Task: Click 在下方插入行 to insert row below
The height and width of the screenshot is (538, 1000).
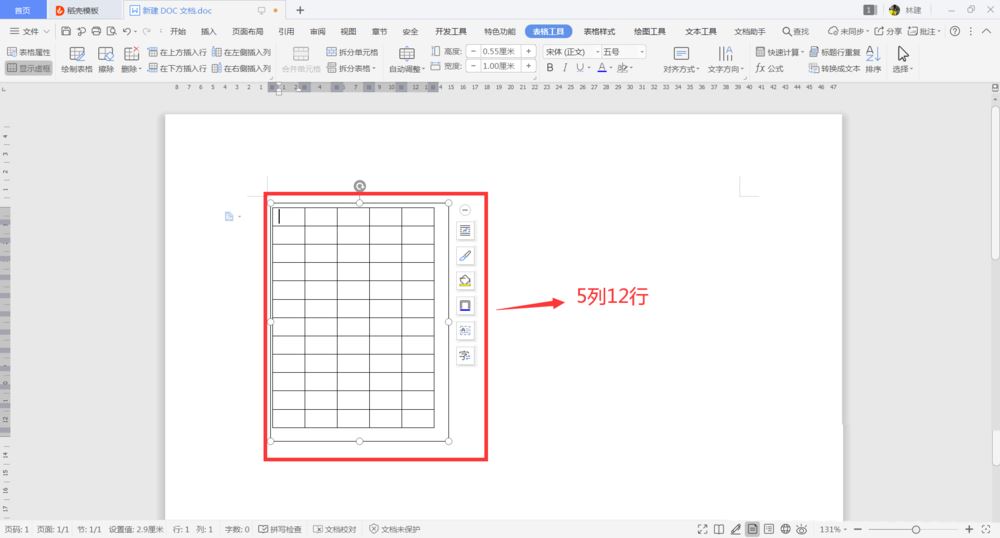Action: point(177,68)
